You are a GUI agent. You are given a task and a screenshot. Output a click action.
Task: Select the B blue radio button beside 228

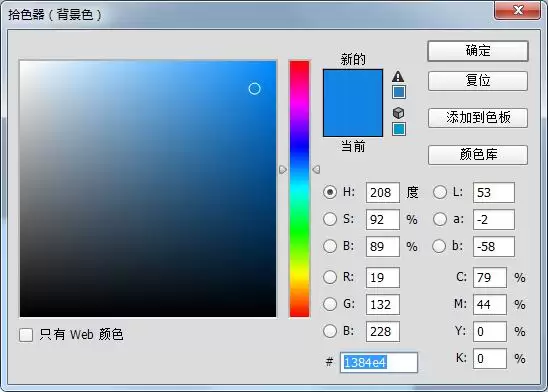pos(330,331)
